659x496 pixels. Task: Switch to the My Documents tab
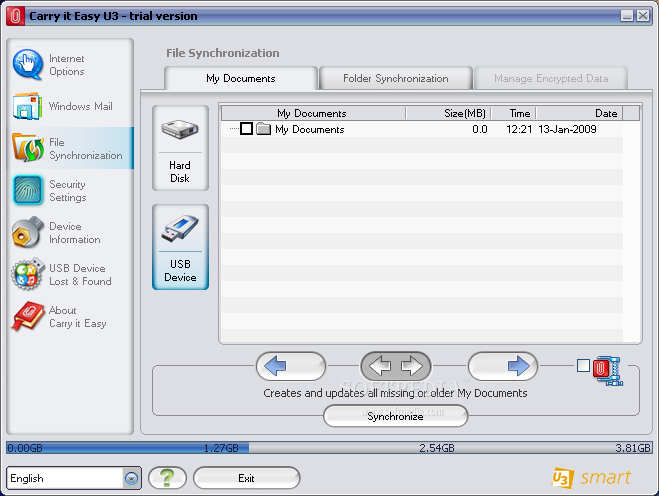point(241,78)
